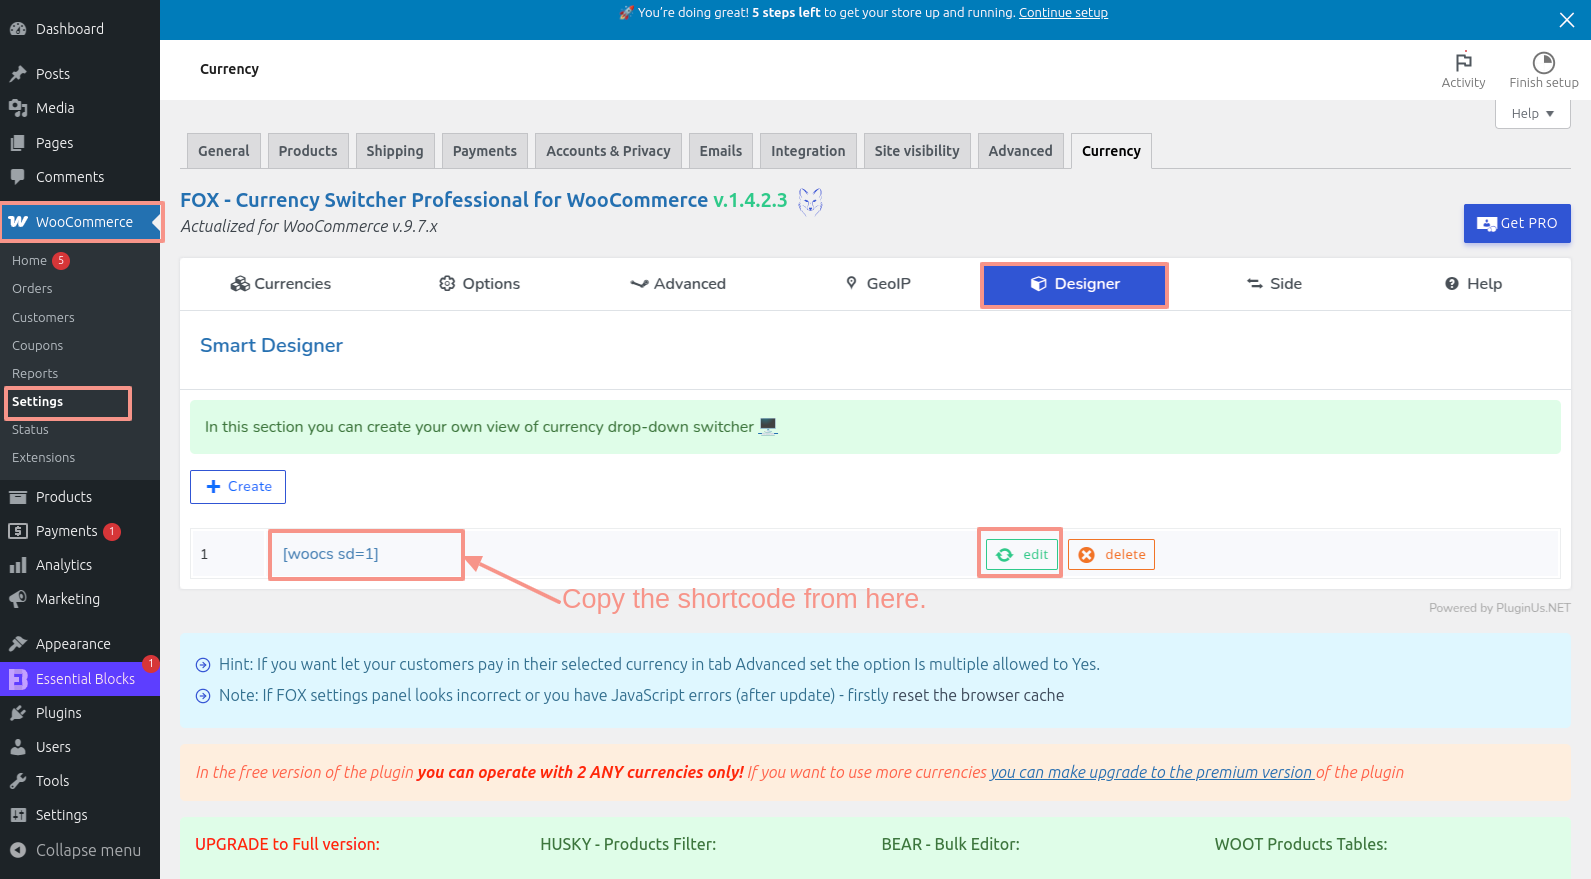Click the Marketing megaphone icon
The height and width of the screenshot is (879, 1591).
point(18,599)
